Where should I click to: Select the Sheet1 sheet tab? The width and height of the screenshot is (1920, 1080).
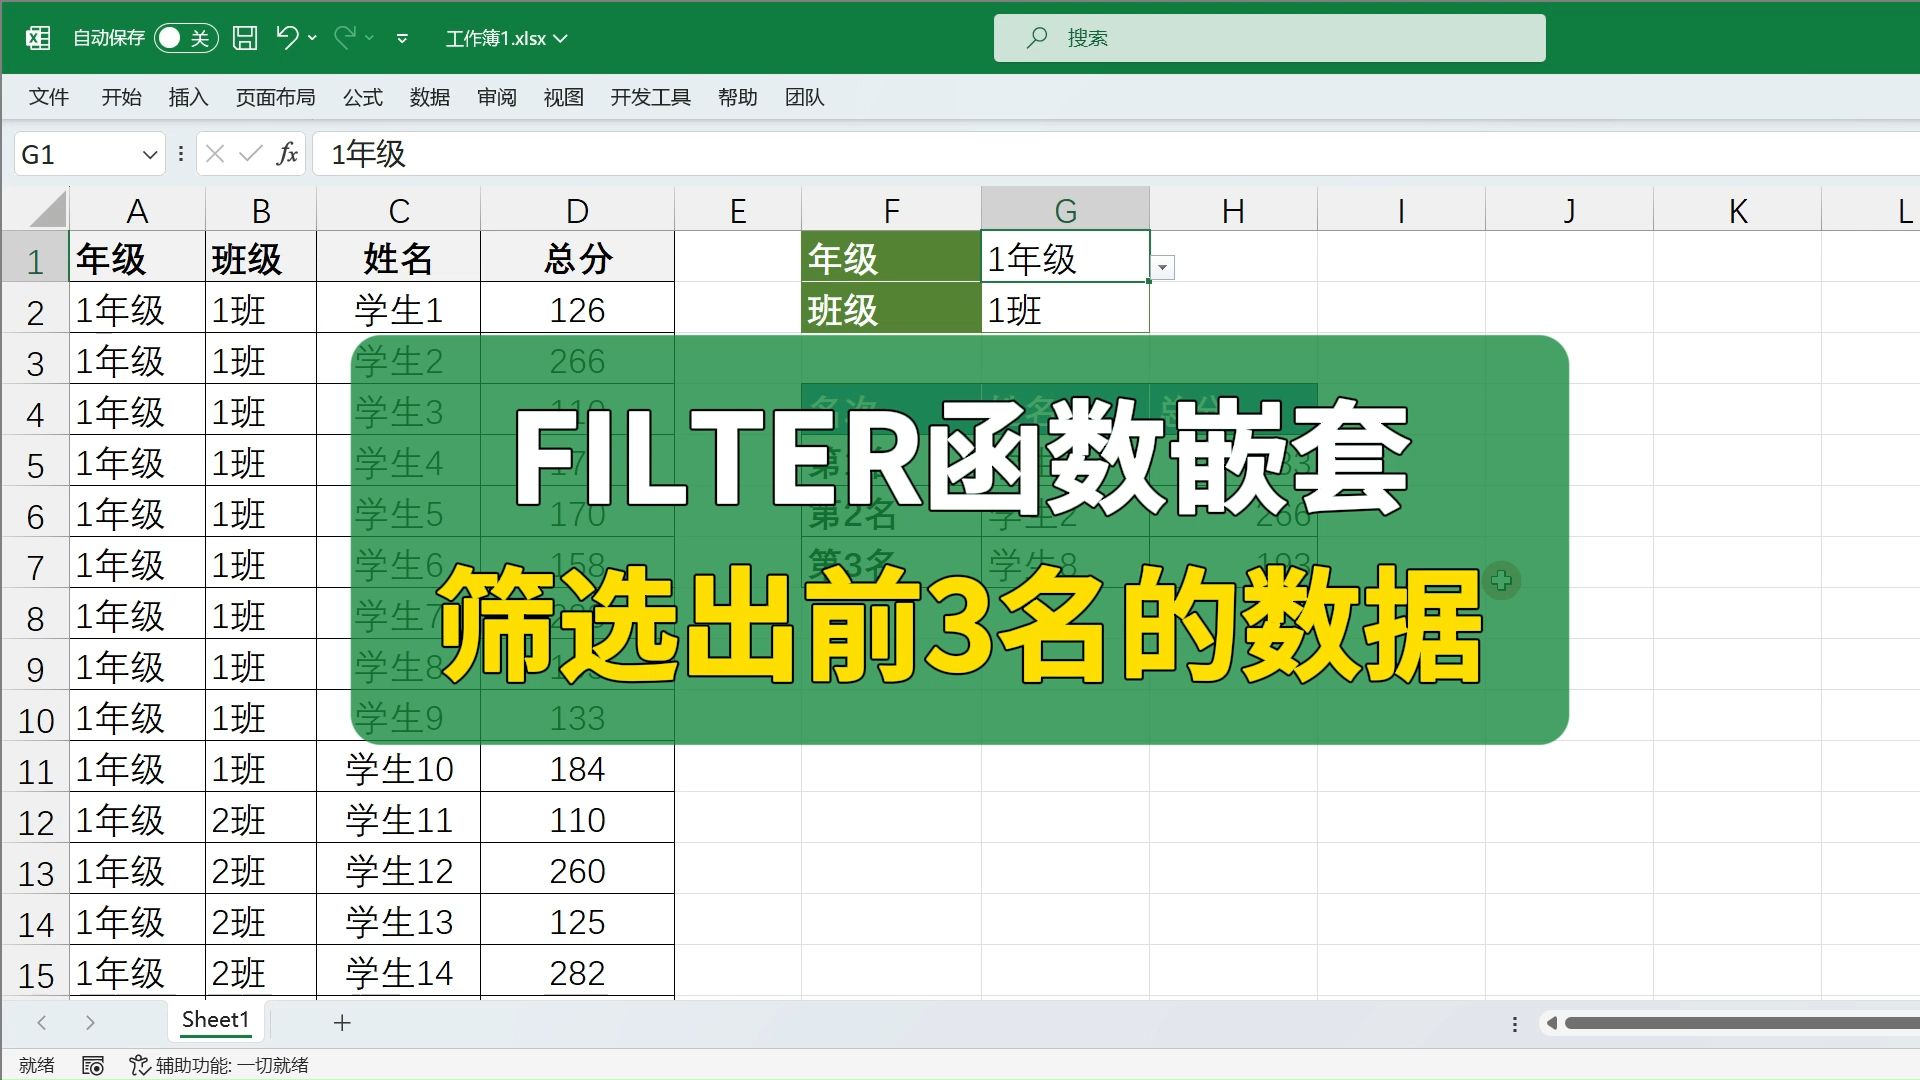point(215,1020)
